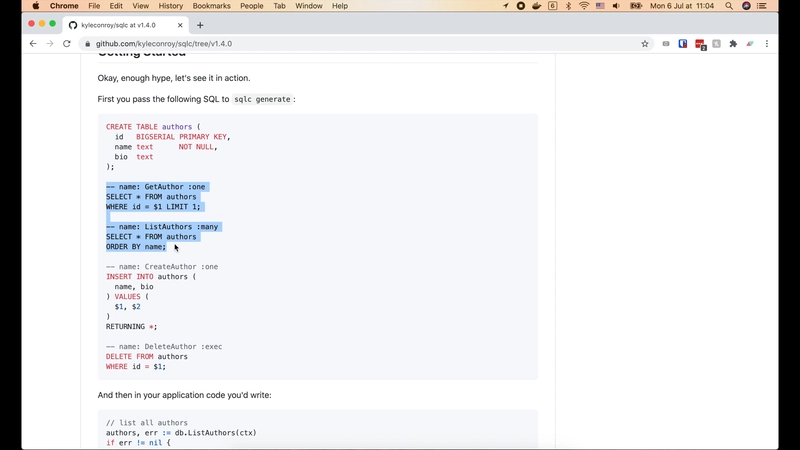Open the Bookmarks menu
The image size is (800, 450).
pos(211,6)
